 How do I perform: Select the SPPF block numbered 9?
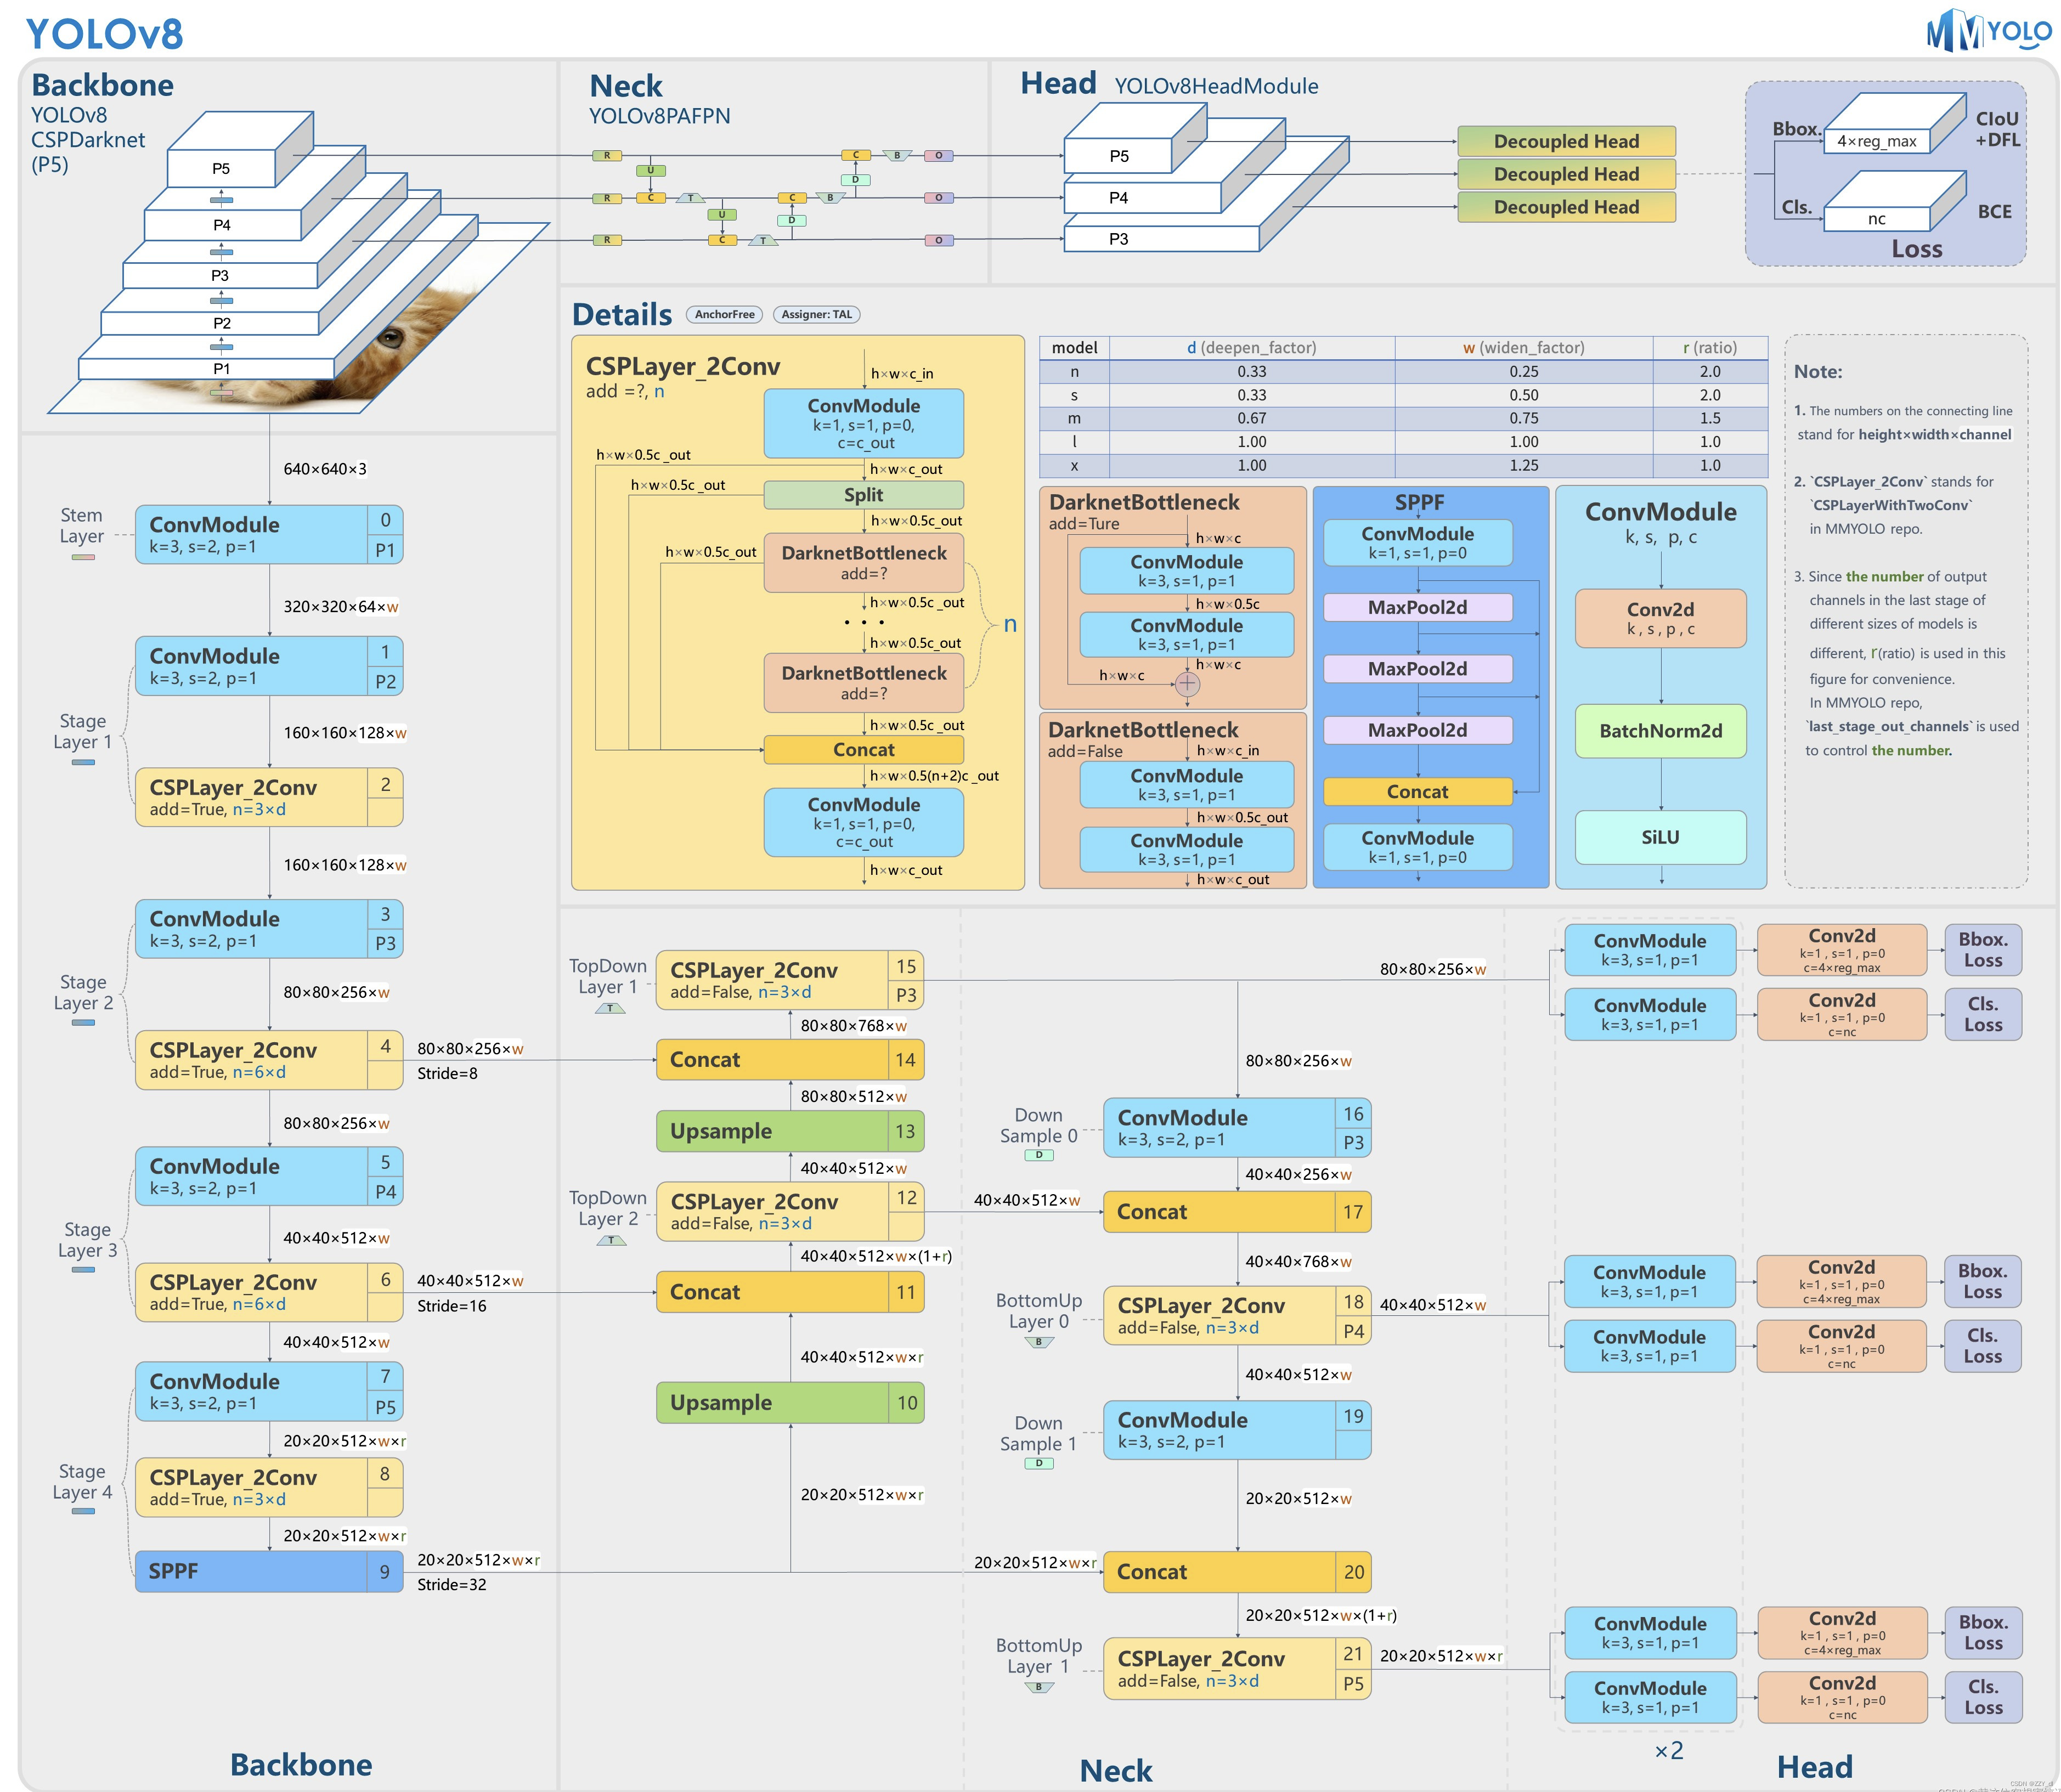(269, 1571)
